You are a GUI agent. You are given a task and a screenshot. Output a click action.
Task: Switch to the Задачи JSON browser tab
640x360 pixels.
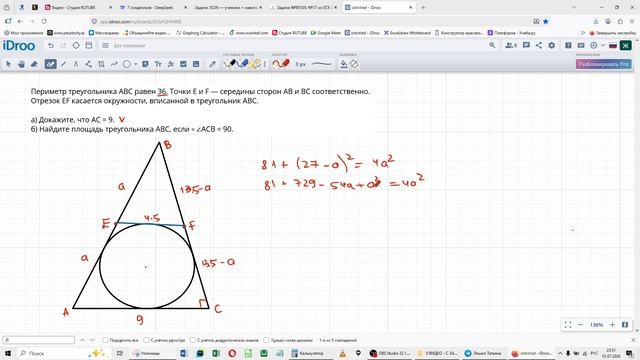228,7
